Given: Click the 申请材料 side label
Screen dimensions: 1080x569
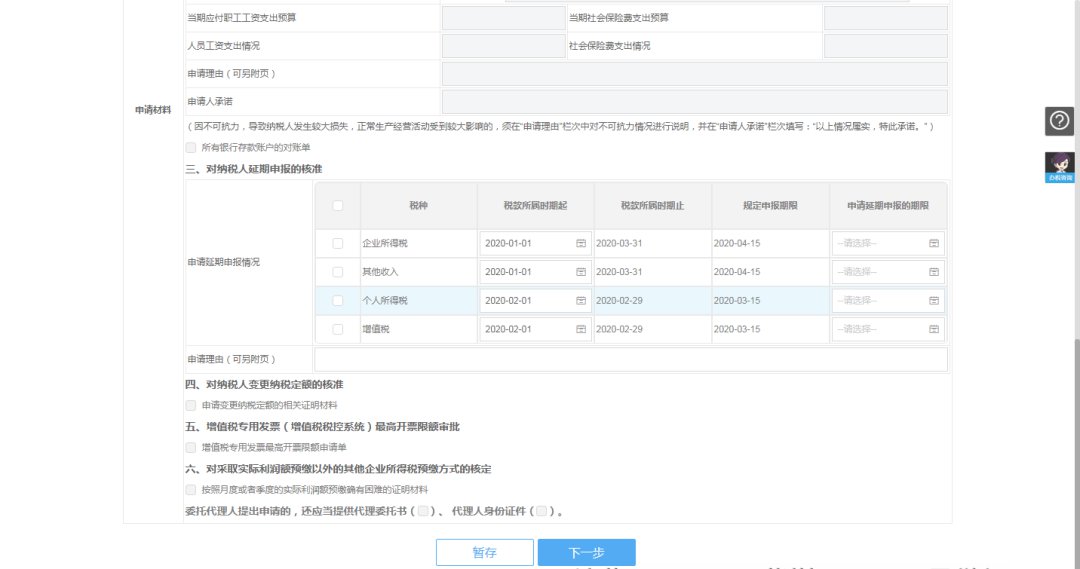Looking at the screenshot, I should 153,110.
